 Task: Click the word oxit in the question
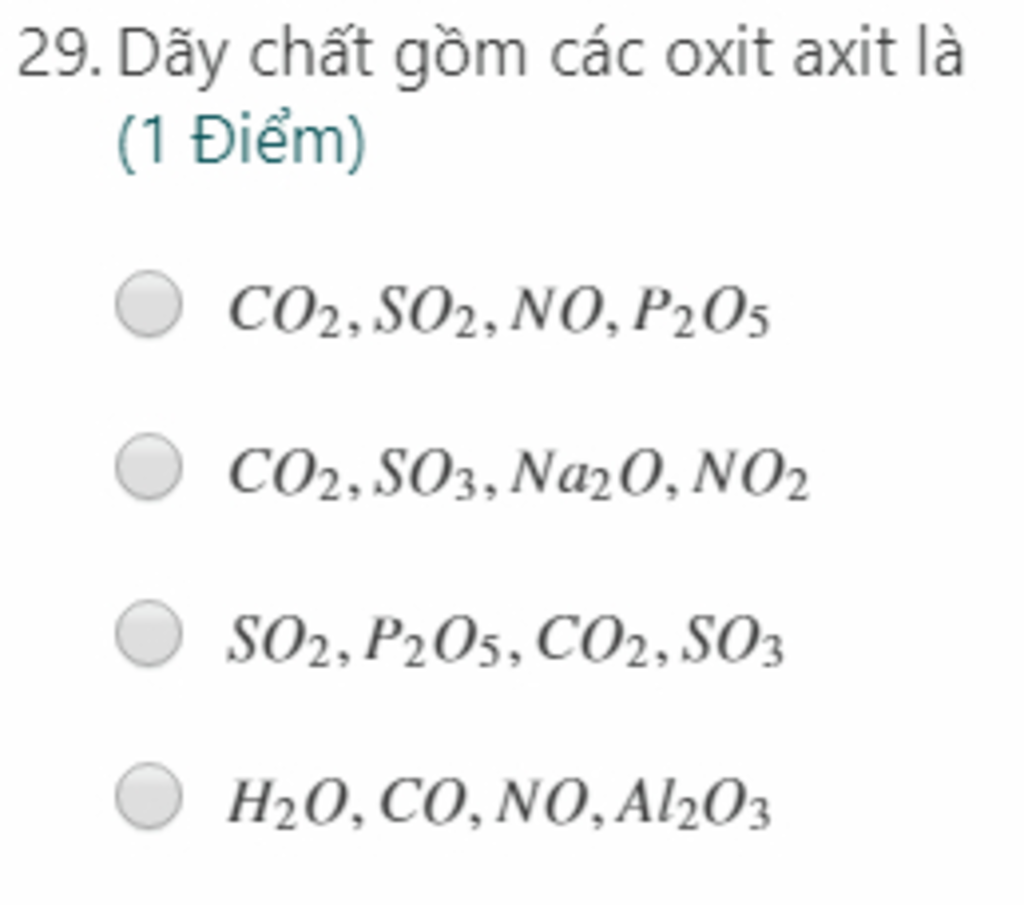coord(716,56)
